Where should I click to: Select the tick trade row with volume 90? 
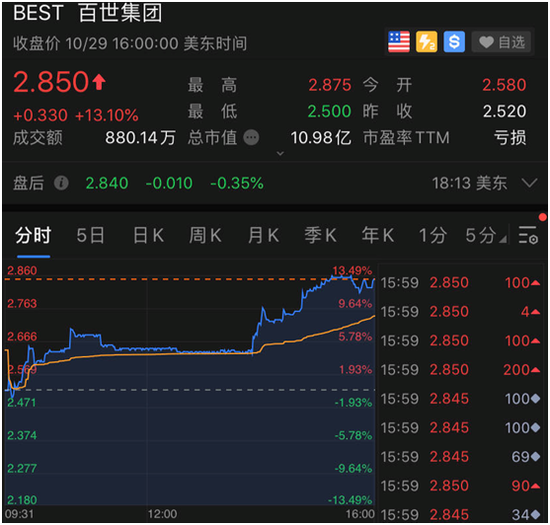pos(461,486)
